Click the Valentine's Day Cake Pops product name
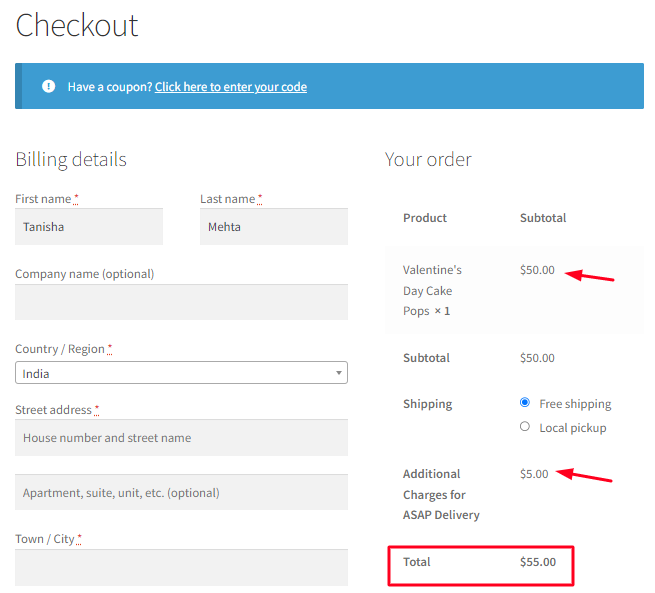 coord(432,290)
